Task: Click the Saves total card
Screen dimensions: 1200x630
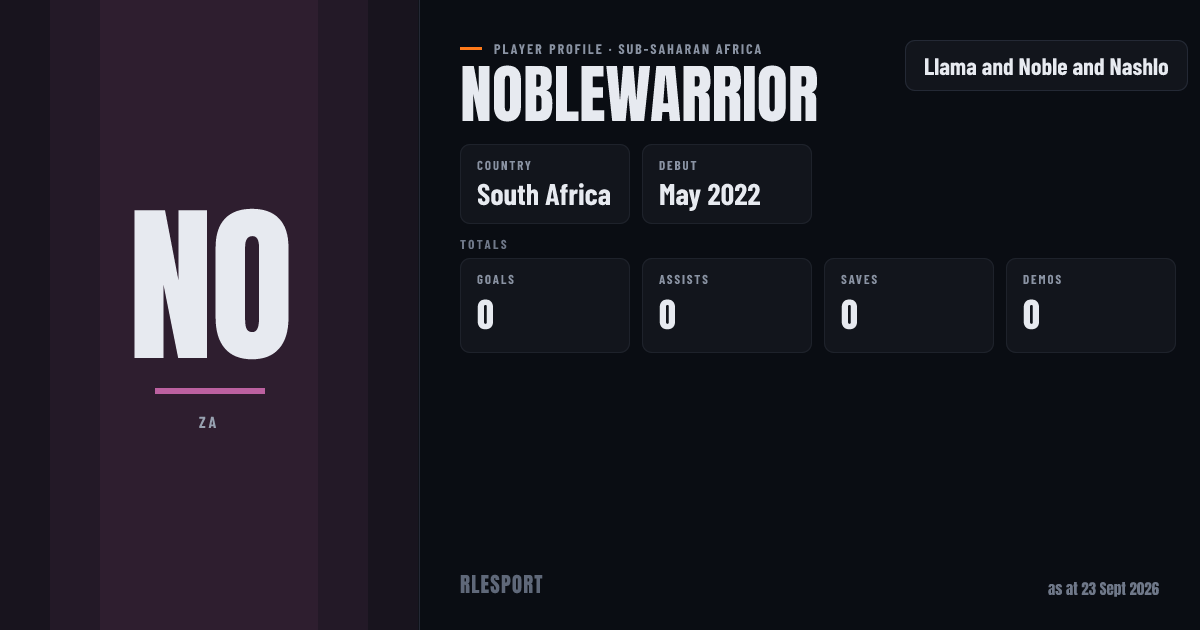Action: 909,305
